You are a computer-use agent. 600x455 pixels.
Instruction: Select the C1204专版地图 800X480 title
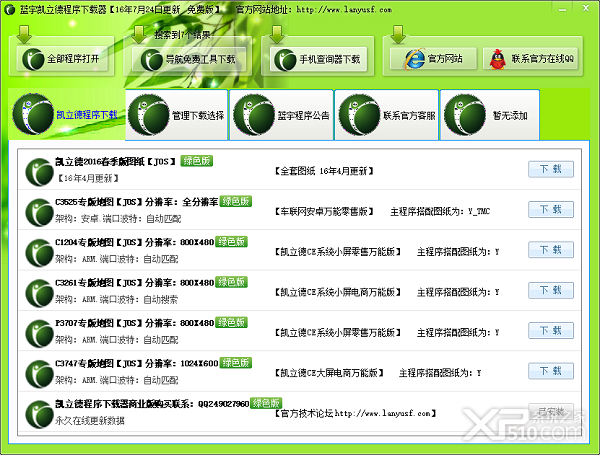135,242
